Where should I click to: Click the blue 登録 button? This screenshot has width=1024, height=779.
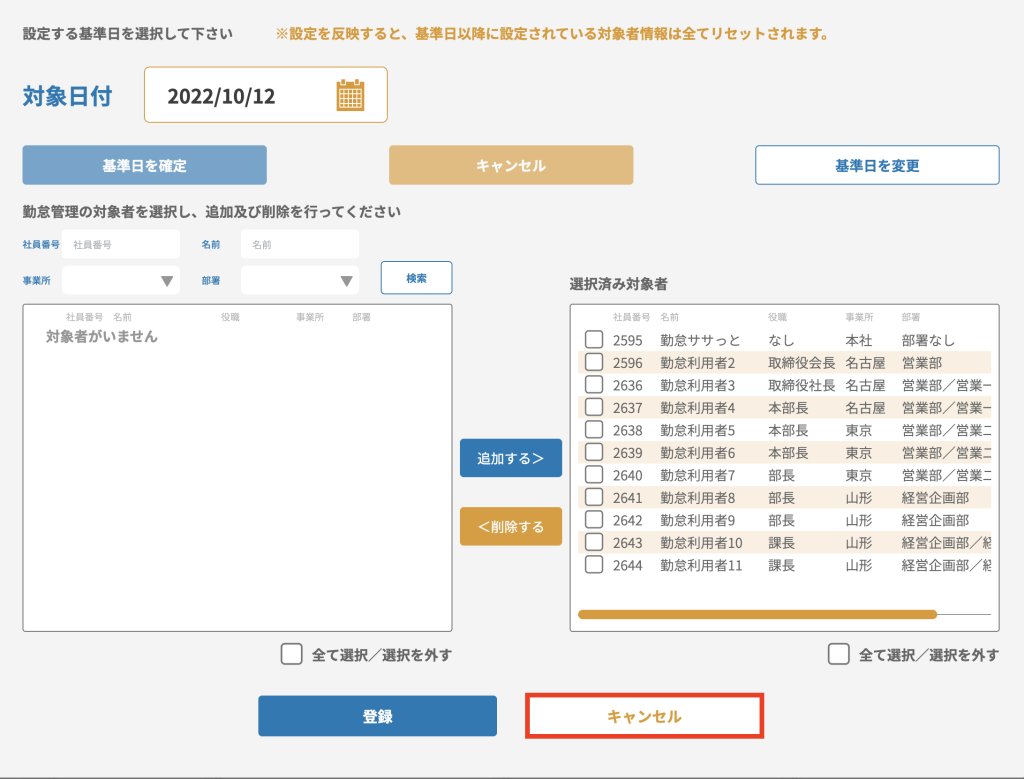[x=377, y=716]
